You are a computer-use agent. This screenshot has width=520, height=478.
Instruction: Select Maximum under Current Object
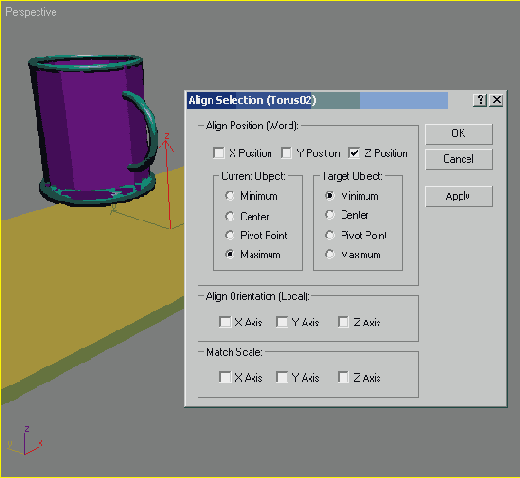point(230,254)
